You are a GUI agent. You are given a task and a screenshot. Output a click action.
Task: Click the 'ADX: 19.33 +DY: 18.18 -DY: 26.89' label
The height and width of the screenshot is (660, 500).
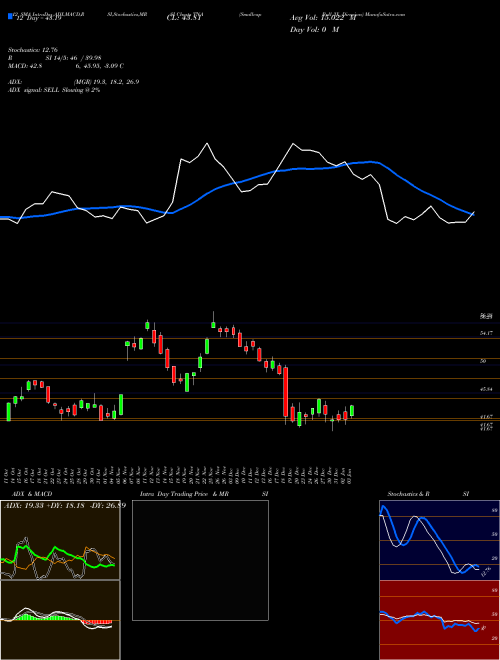[x=65, y=505]
